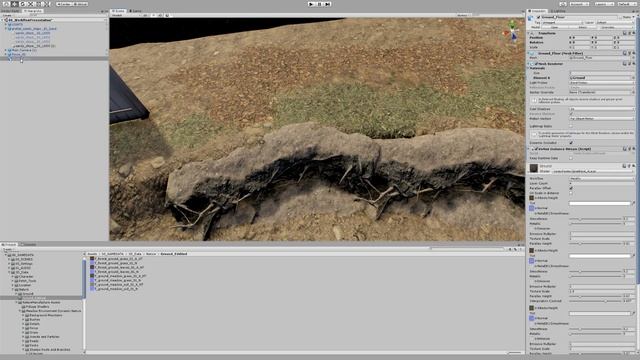Switch to the Console tab
This screenshot has height=360, width=640.
coord(29,244)
